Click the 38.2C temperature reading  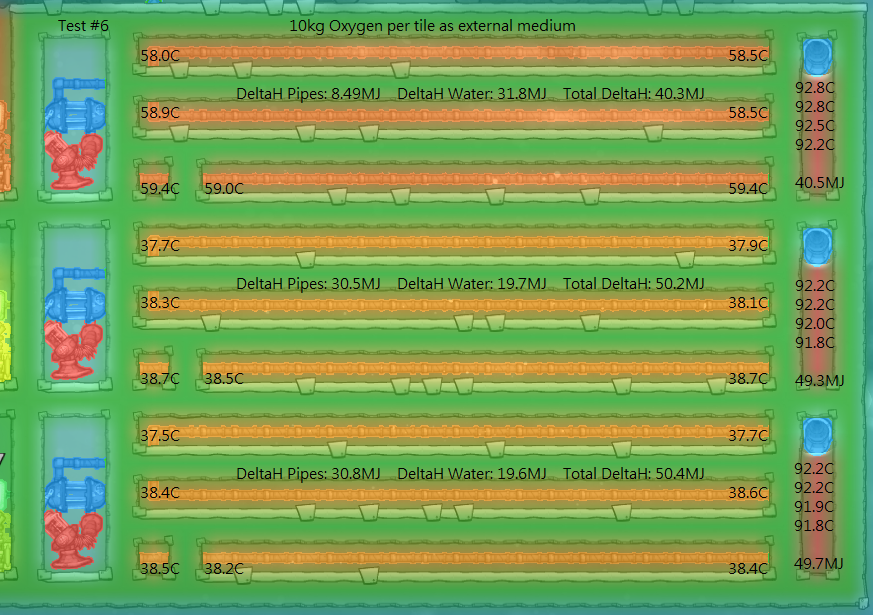pyautogui.click(x=224, y=568)
